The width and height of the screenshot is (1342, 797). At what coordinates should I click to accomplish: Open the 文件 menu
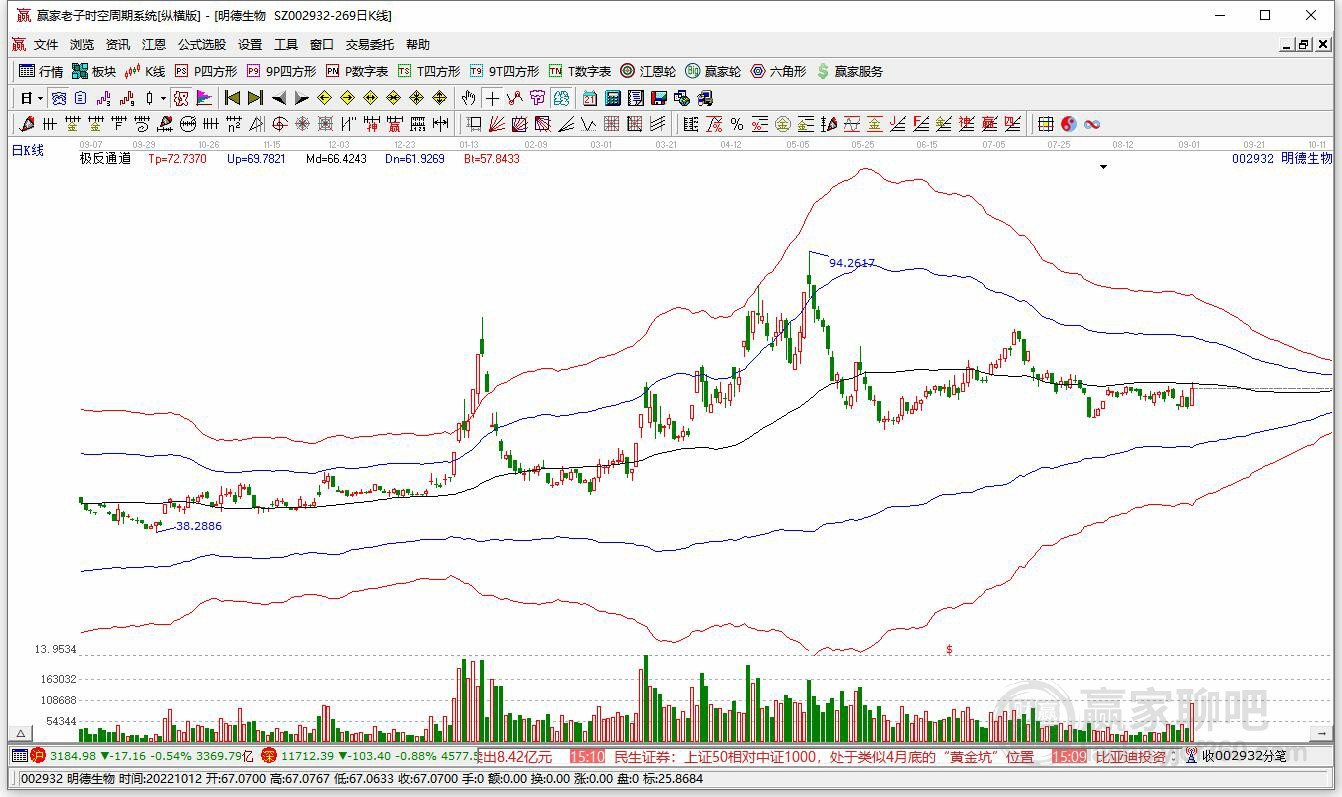46,45
